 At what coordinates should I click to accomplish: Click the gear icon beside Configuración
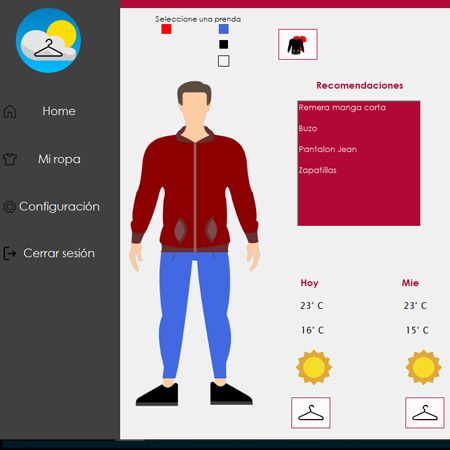click(9, 207)
